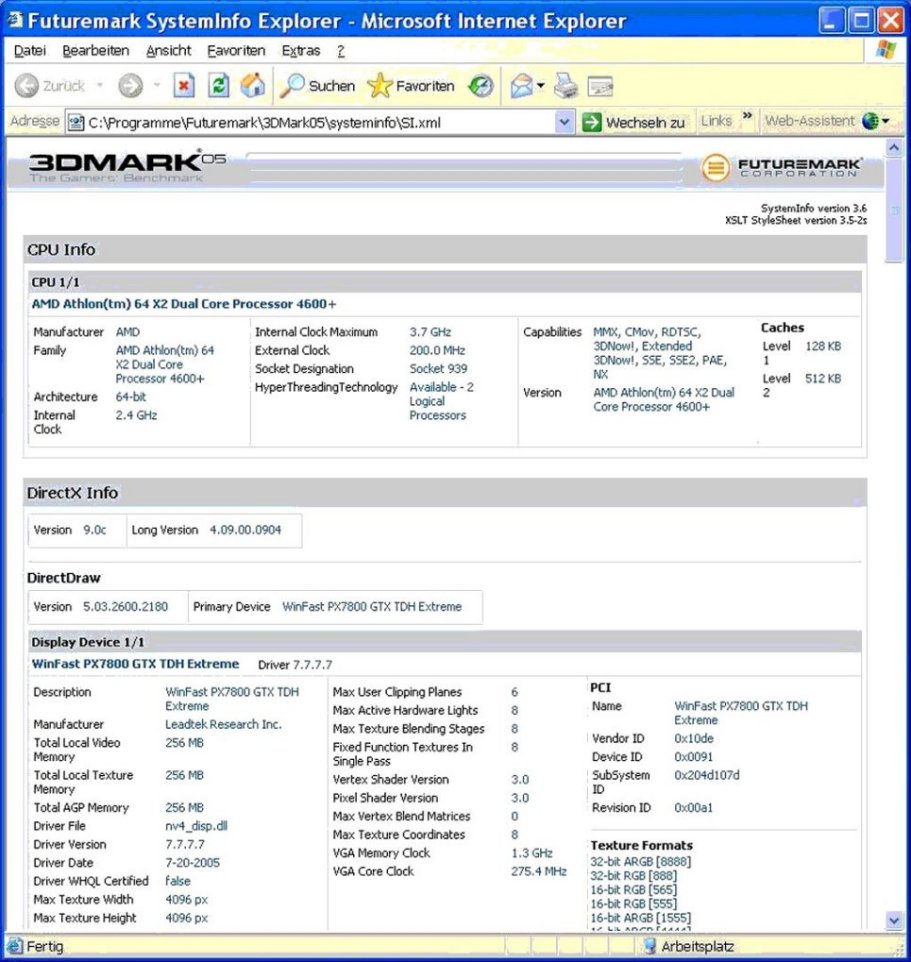911x962 pixels.
Task: Click the vertical scrollbar thumb
Action: pos(894,210)
